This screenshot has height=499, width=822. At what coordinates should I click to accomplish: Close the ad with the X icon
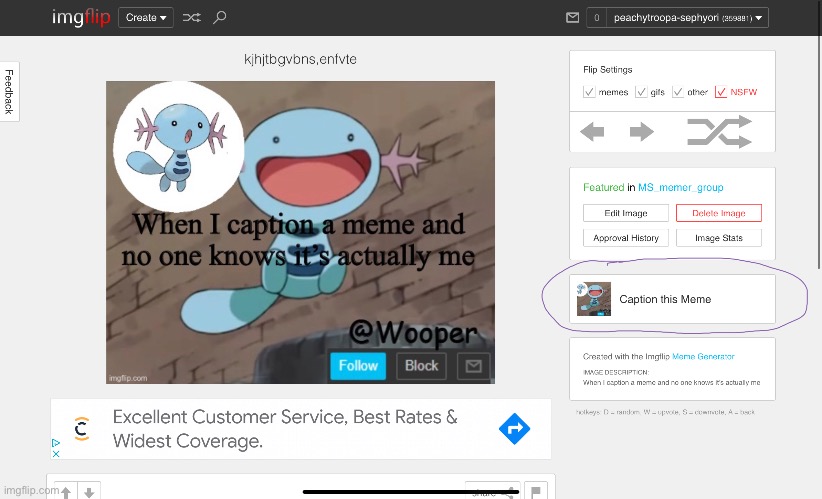pyautogui.click(x=56, y=454)
